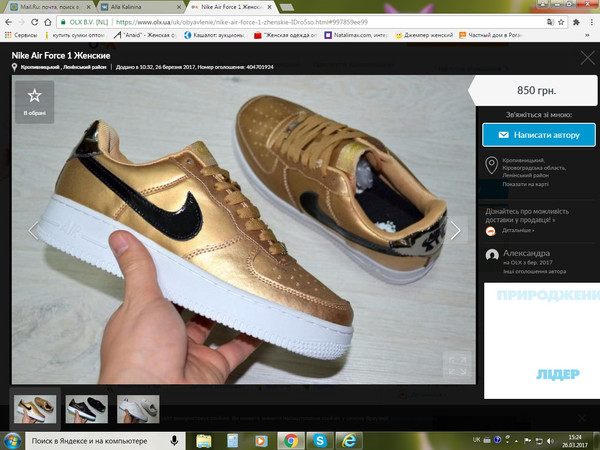
Task: Close the Alla Kalinina tab
Action: [x=179, y=7]
